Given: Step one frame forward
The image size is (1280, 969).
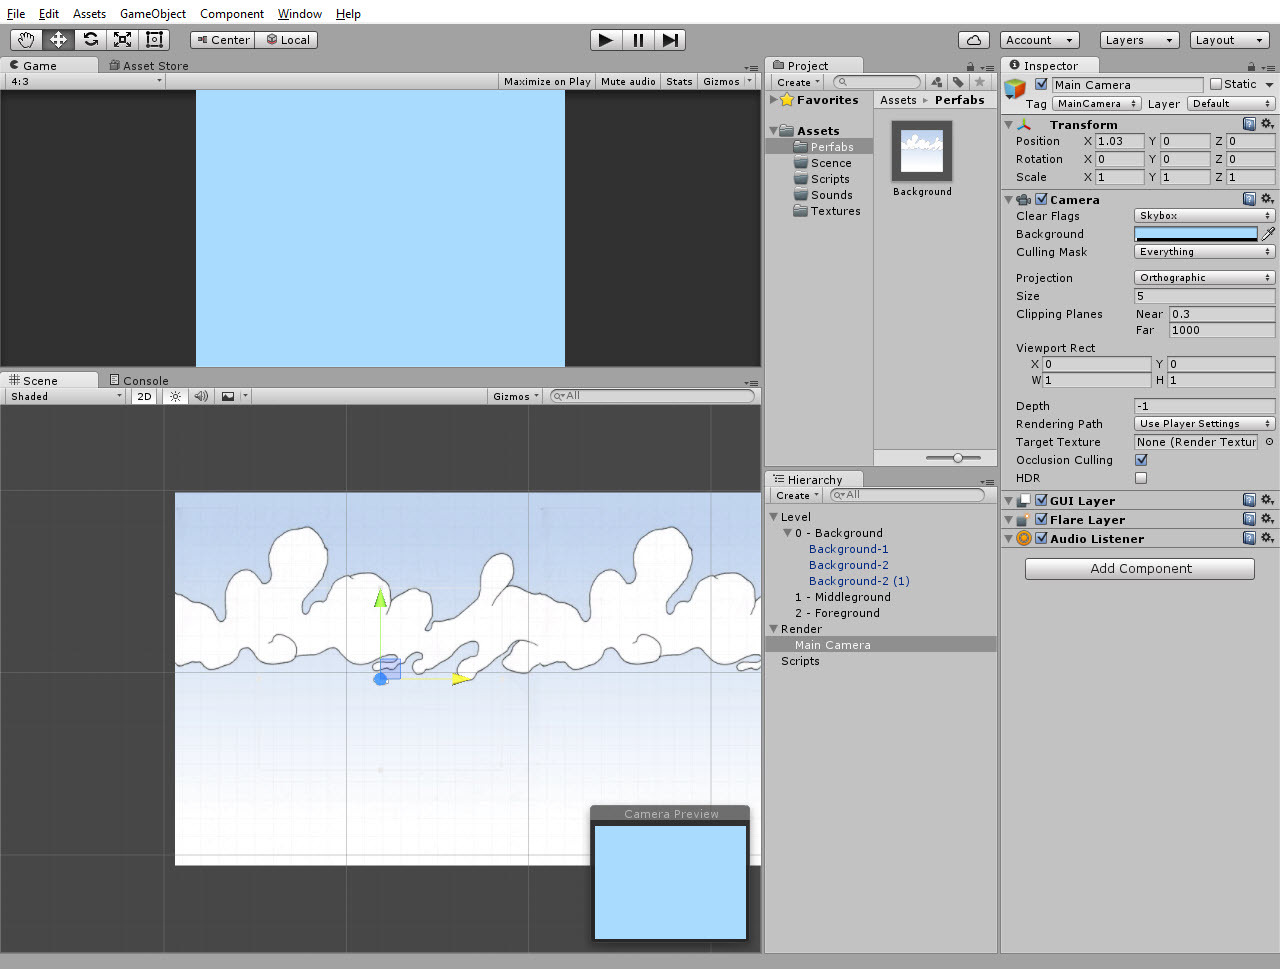Looking at the screenshot, I should [669, 40].
